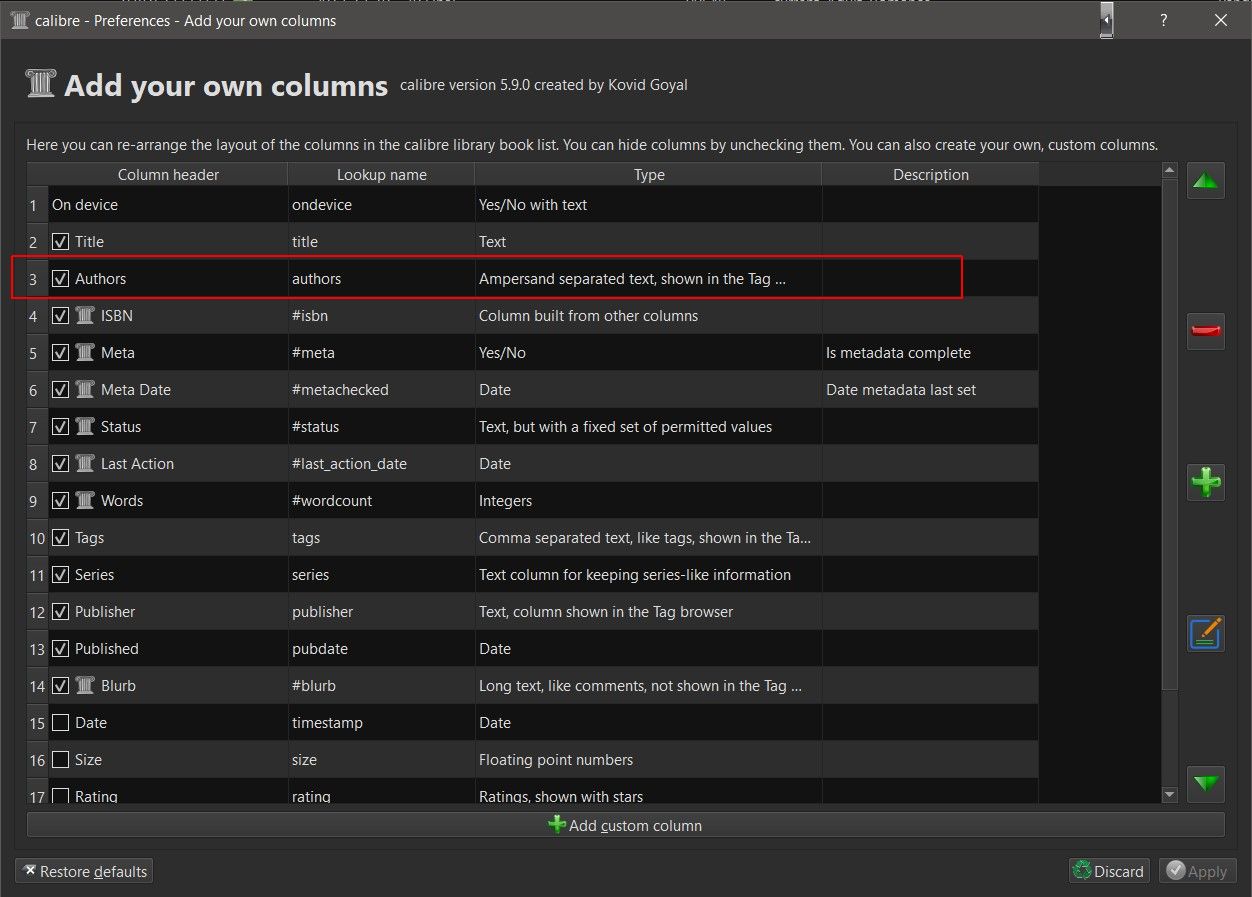This screenshot has width=1252, height=897.
Task: Click the red minus delete-column icon
Action: point(1206,331)
